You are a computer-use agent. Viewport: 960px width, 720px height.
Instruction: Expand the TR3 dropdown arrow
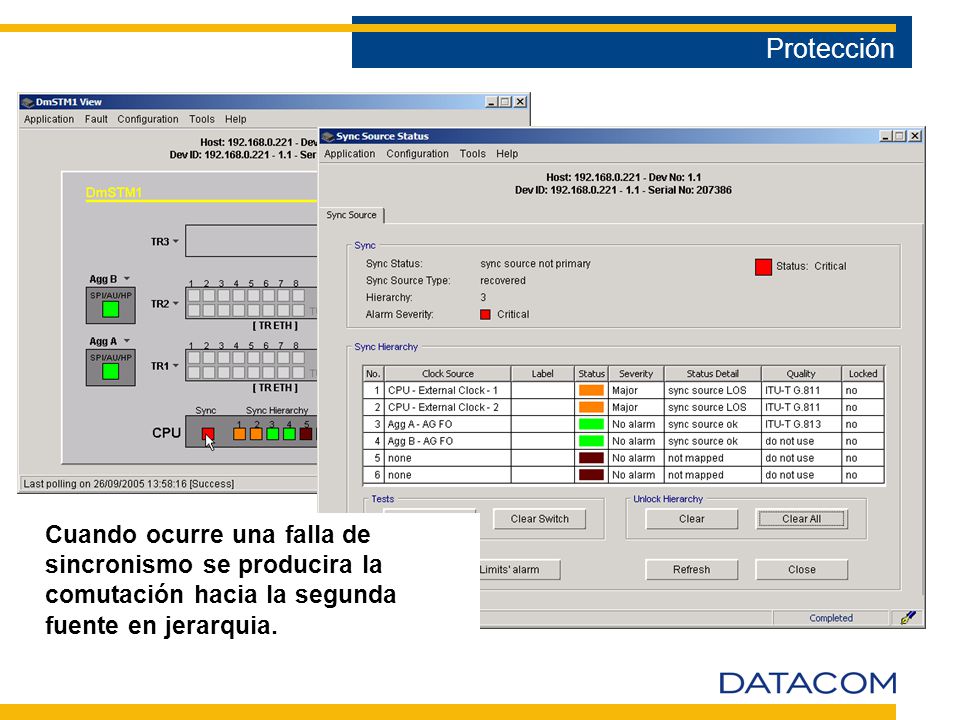coord(176,241)
